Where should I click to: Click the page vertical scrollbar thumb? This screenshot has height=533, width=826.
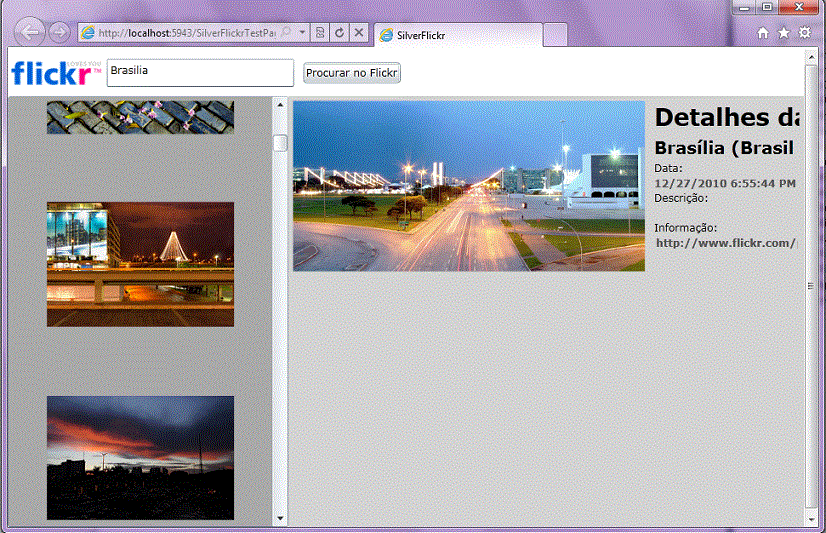pyautogui.click(x=811, y=286)
